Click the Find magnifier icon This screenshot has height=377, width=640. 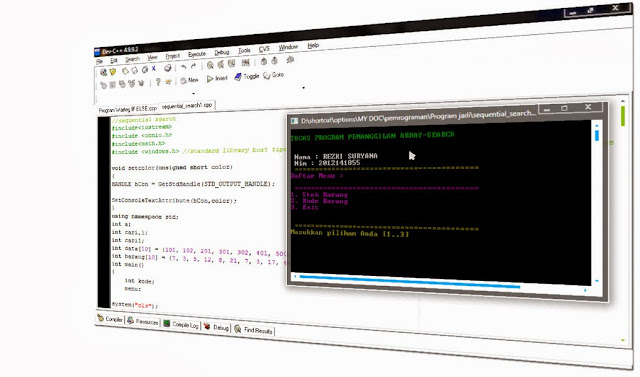[x=210, y=65]
